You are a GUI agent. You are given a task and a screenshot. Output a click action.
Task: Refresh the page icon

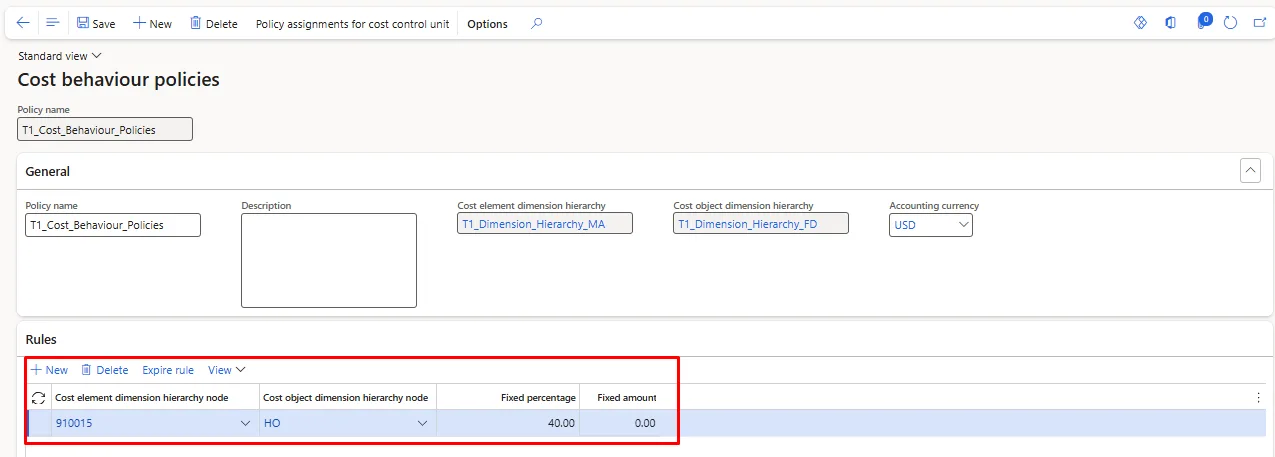point(1231,22)
